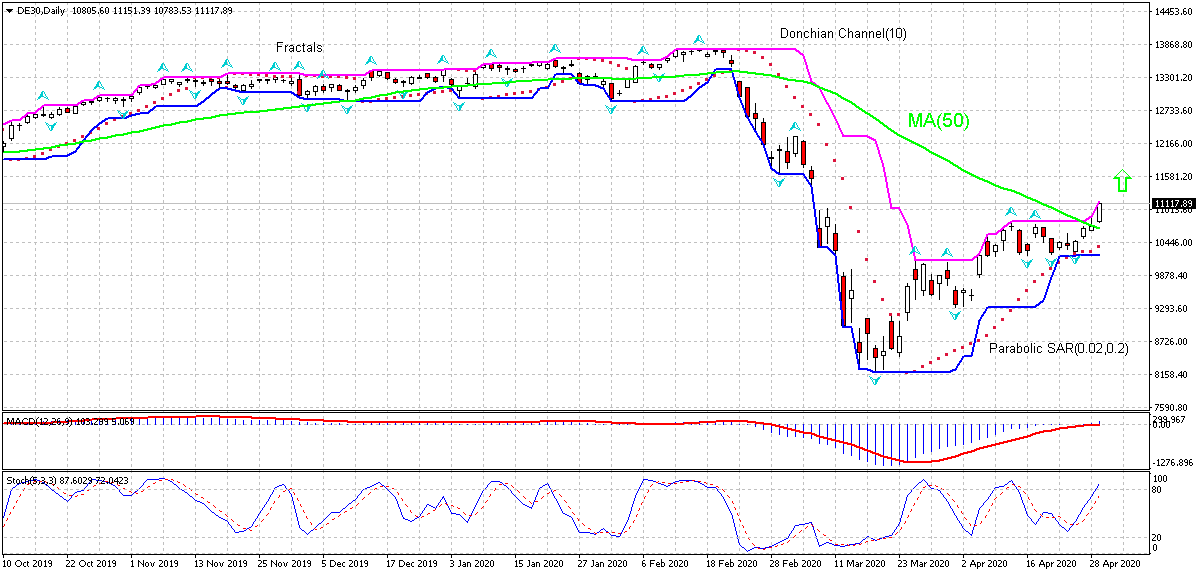Image resolution: width=1200 pixels, height=575 pixels.
Task: Select the 11 Mar 2020 date marker
Action: pos(859,564)
